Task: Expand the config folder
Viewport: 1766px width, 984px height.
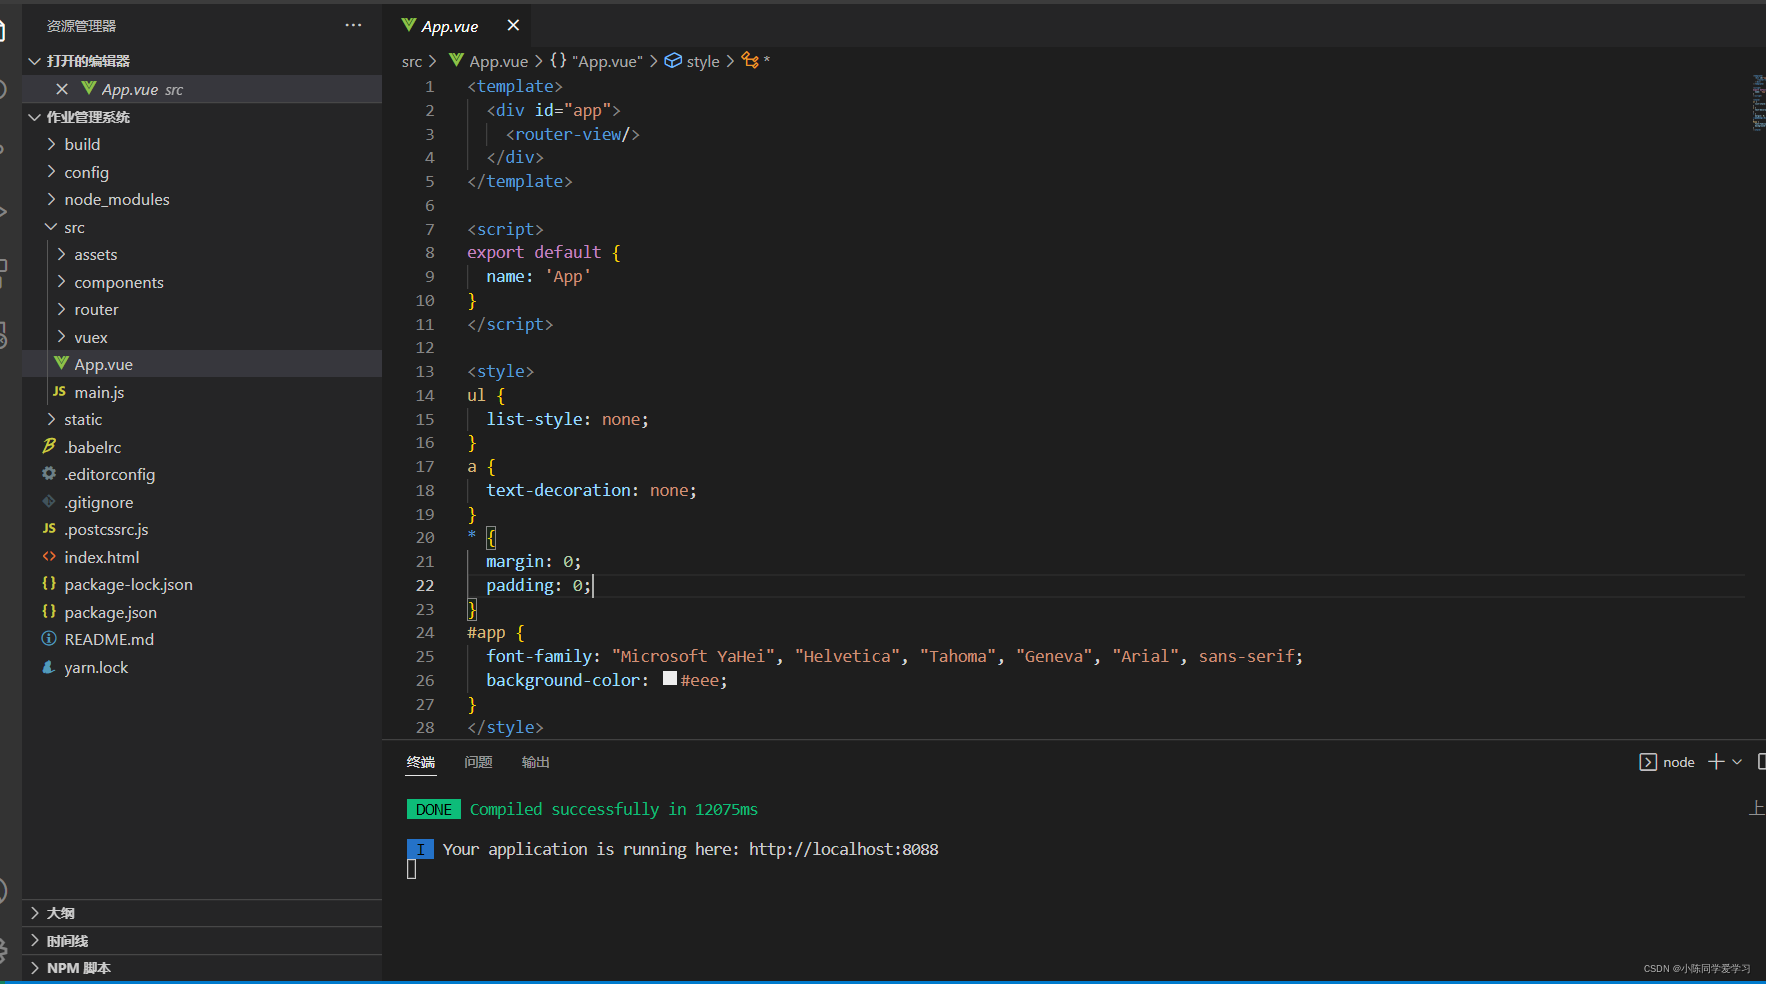Action: click(x=202, y=172)
